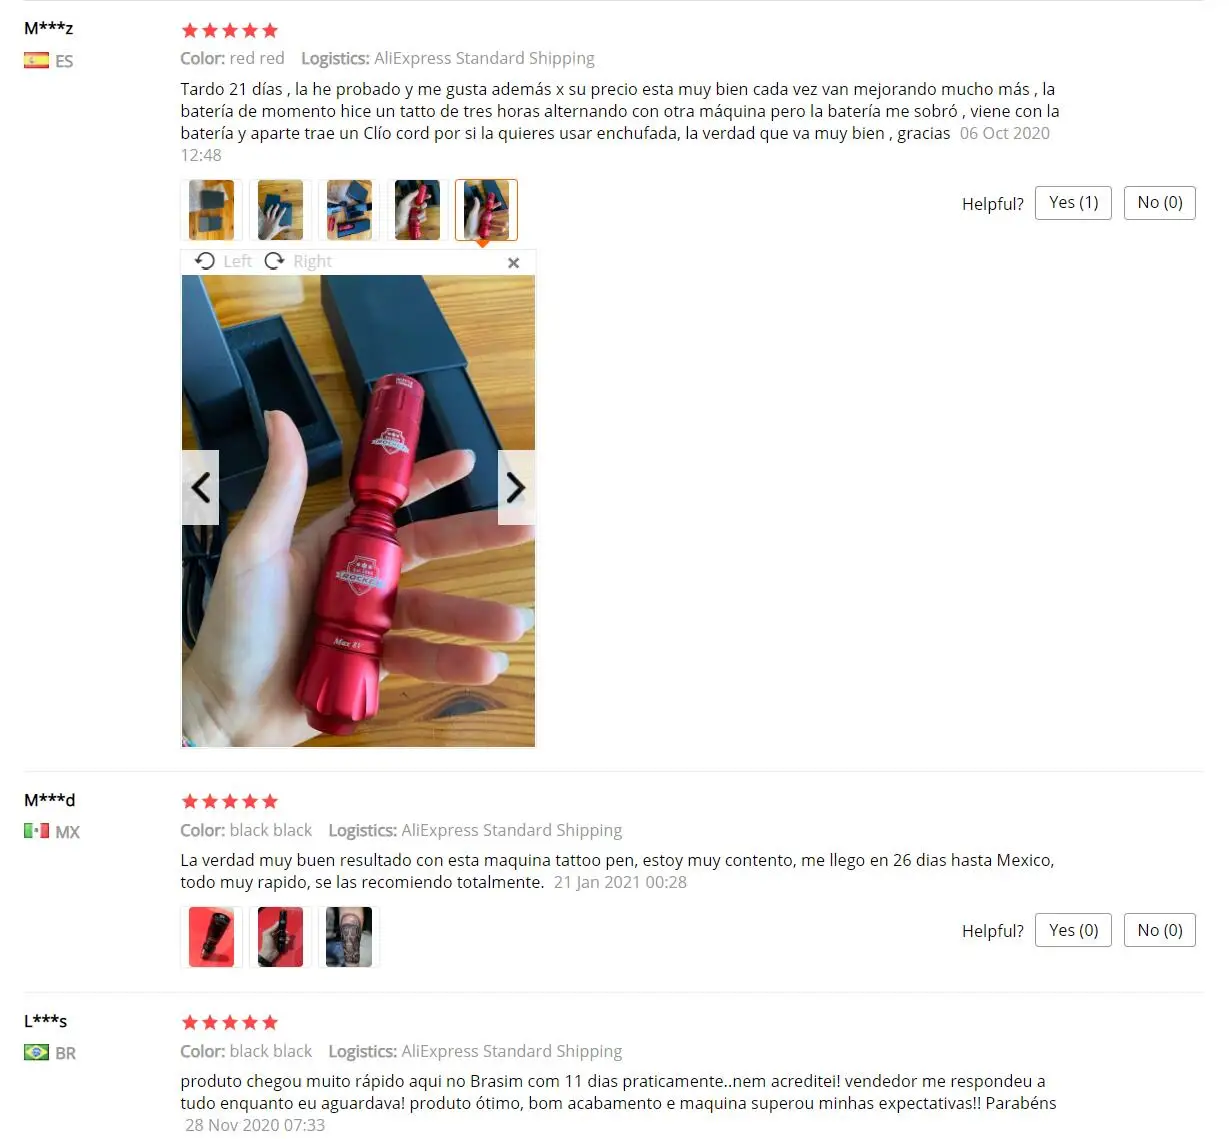Screen dimensions: 1229x1139
Task: Vote Yes (0) on M***d's review
Action: click(1073, 930)
